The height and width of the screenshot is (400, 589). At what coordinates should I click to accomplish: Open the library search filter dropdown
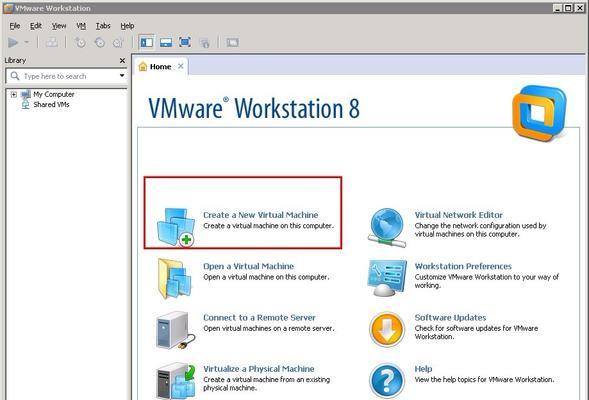click(122, 76)
